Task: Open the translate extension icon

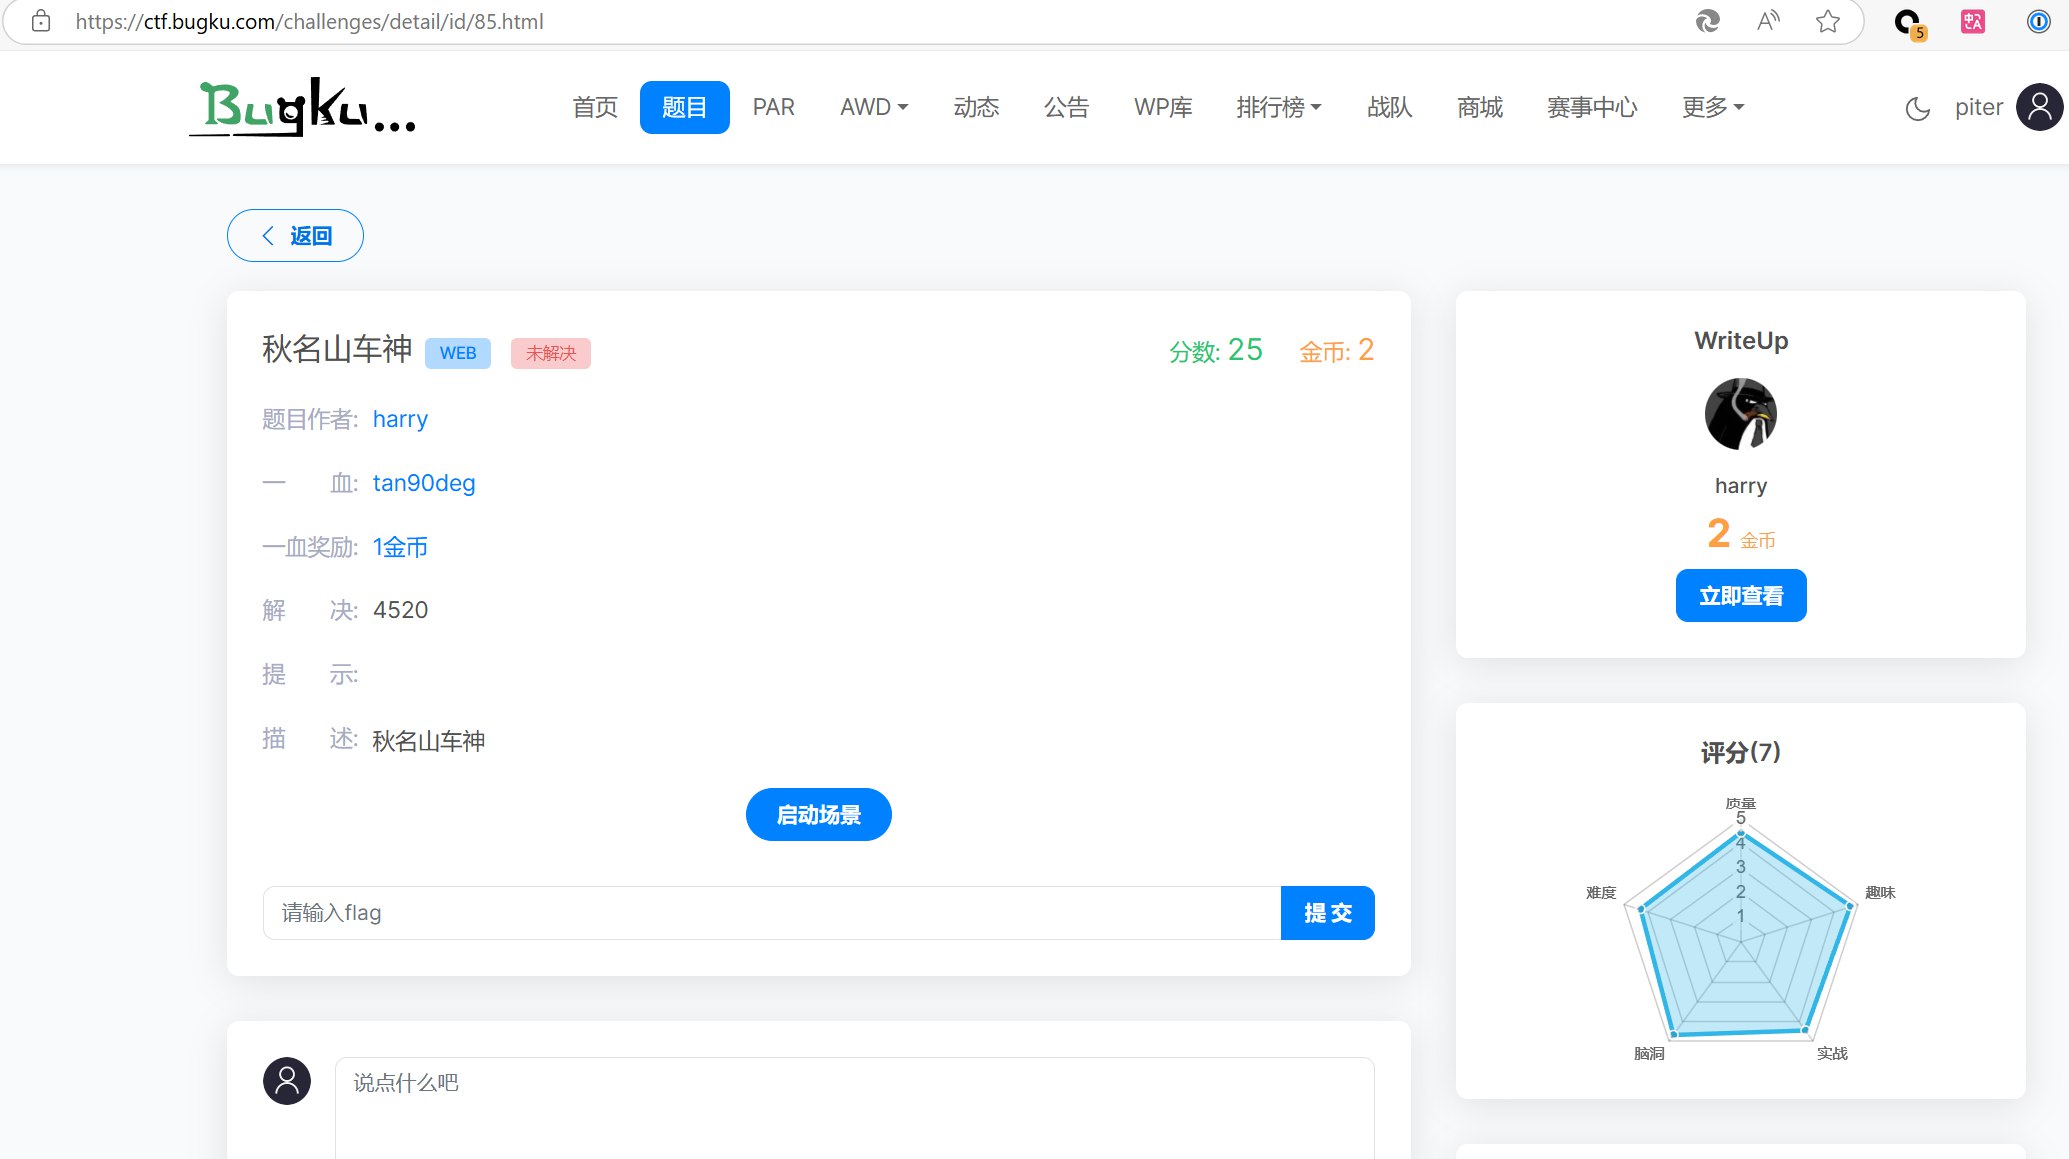Action: 1973,21
